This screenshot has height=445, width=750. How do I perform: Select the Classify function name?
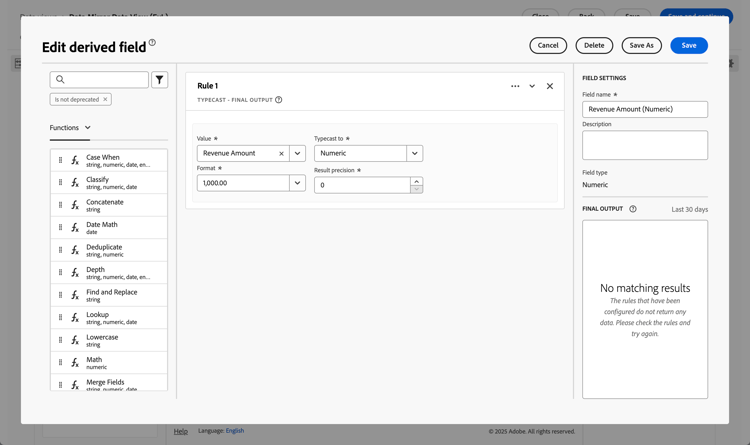click(98, 179)
